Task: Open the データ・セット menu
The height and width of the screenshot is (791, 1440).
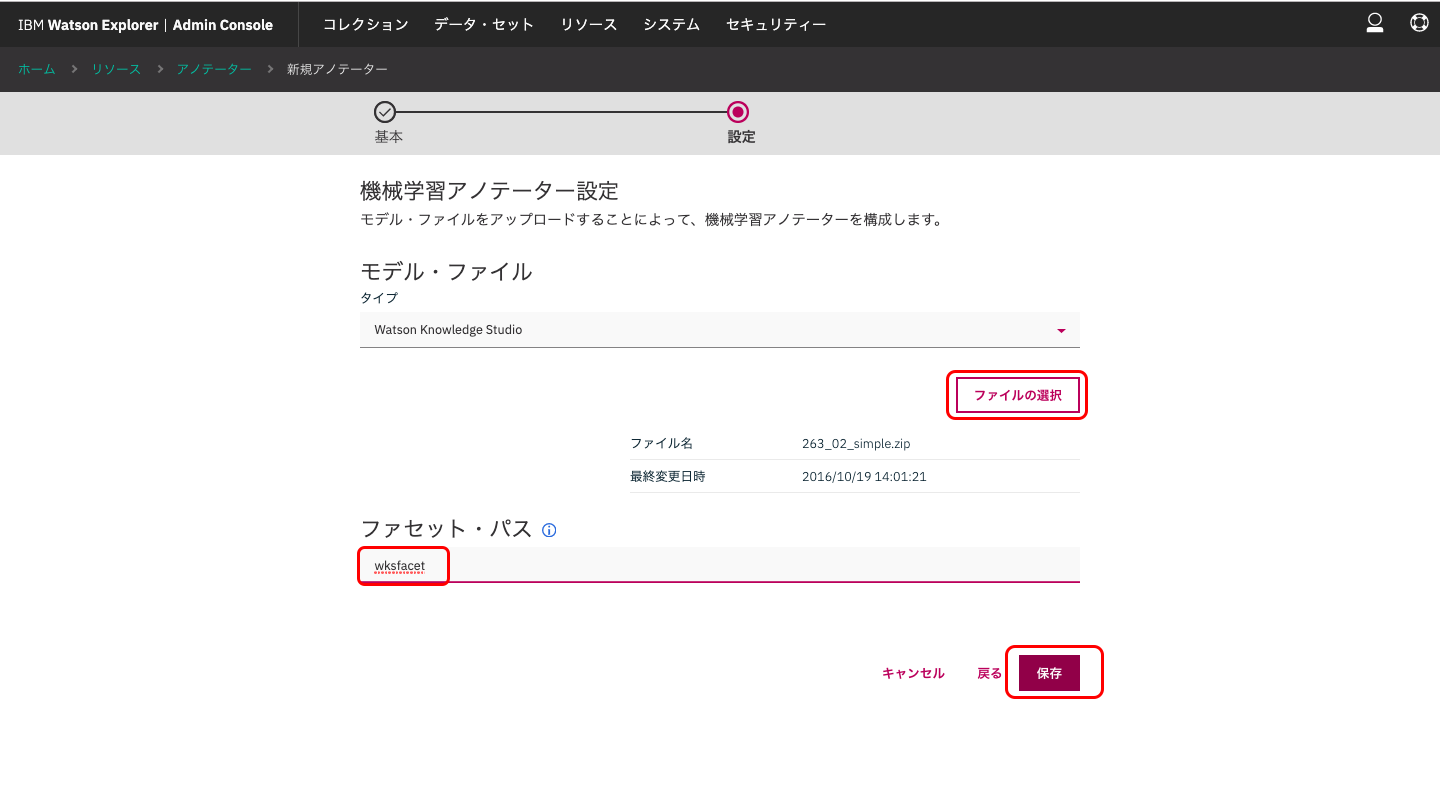Action: point(484,24)
